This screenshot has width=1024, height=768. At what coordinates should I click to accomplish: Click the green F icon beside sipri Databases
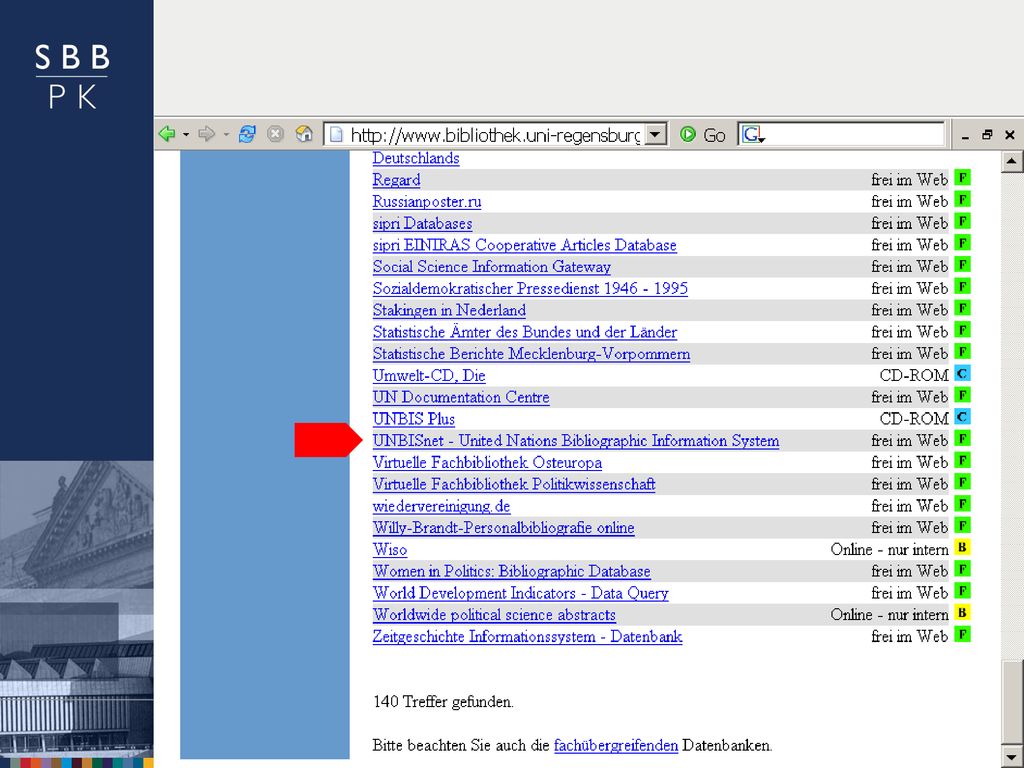coord(962,221)
